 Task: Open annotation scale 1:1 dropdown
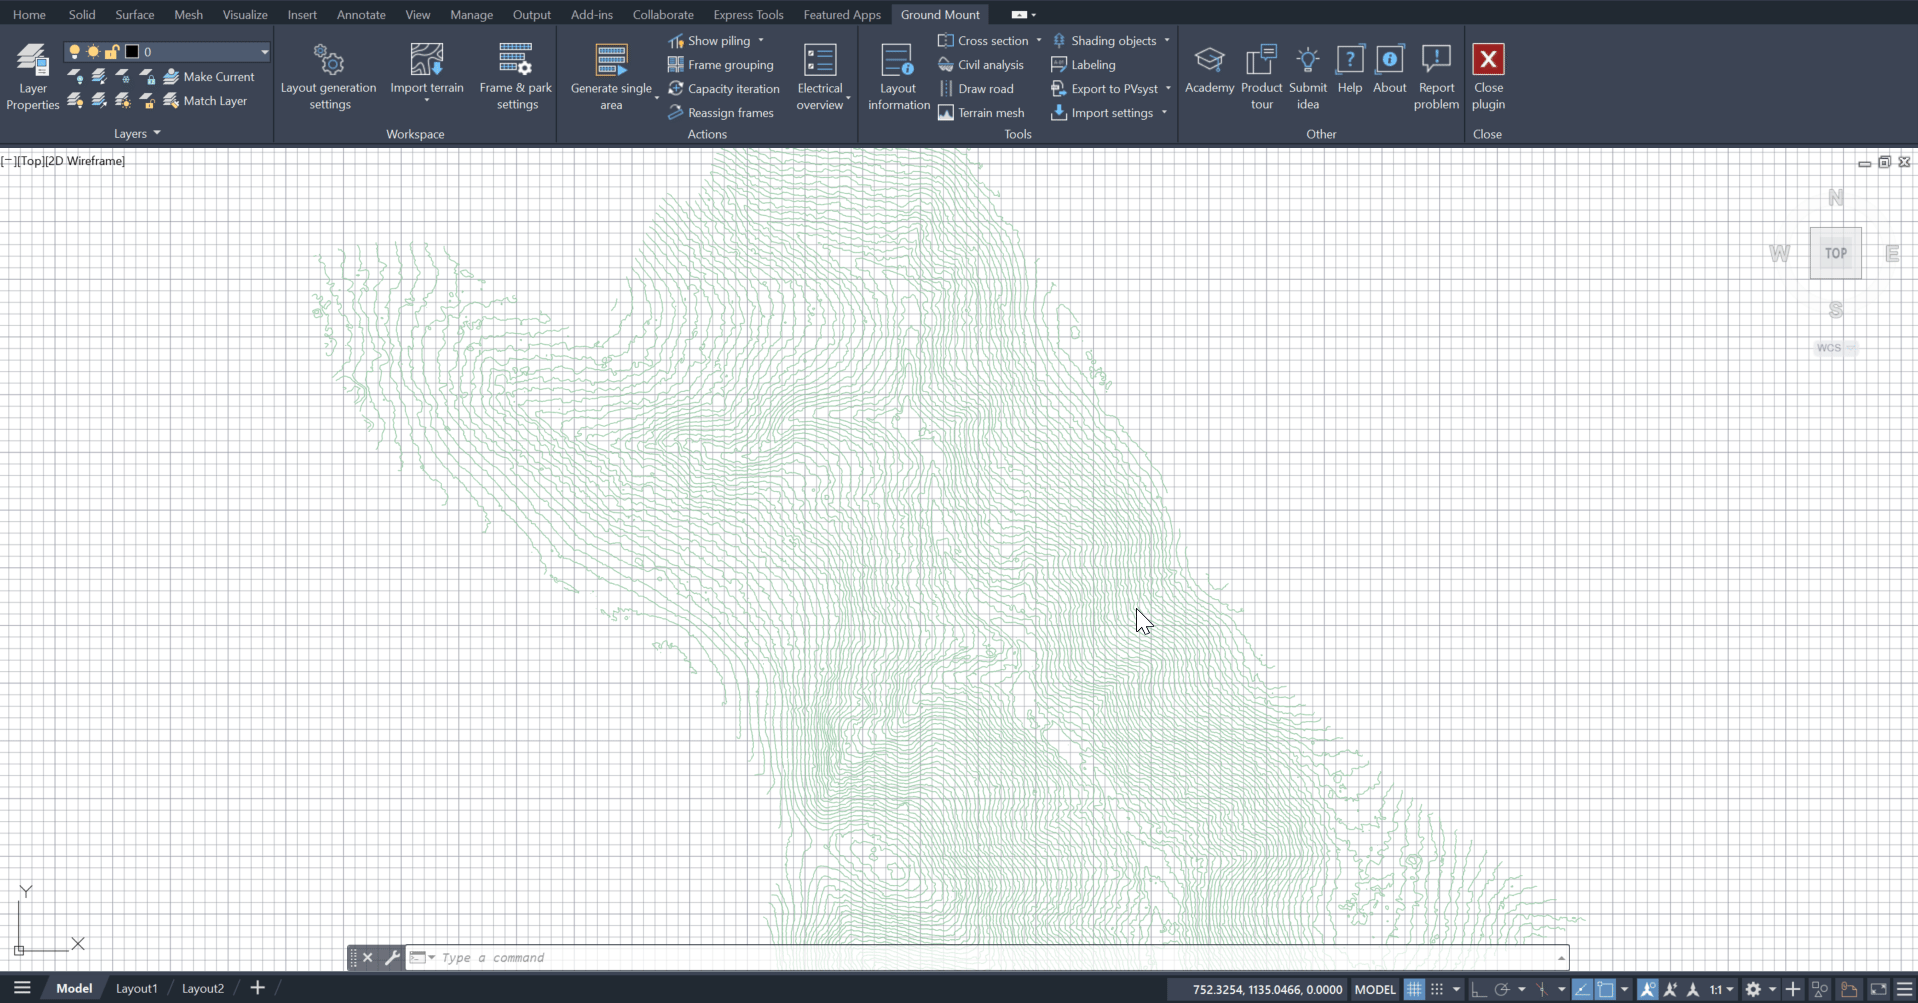coord(1722,989)
